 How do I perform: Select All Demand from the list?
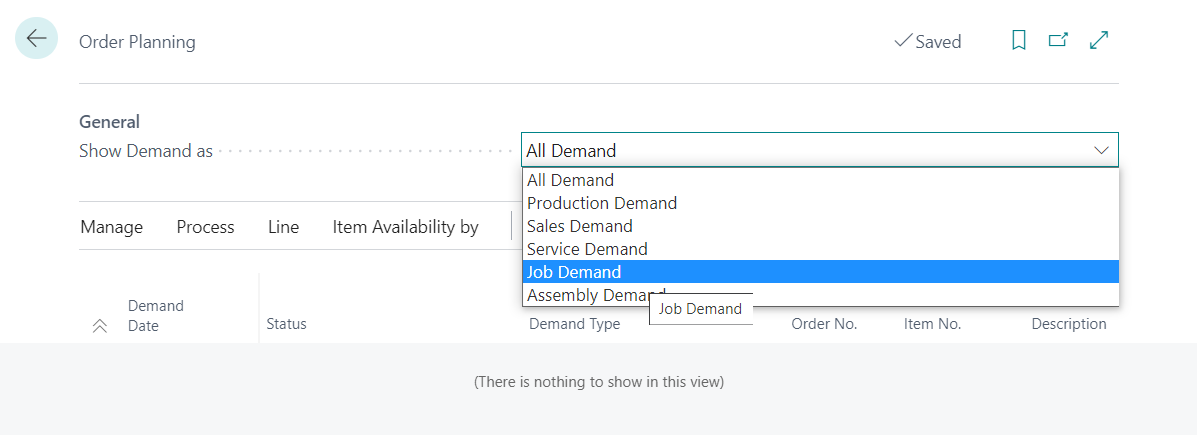coord(570,180)
